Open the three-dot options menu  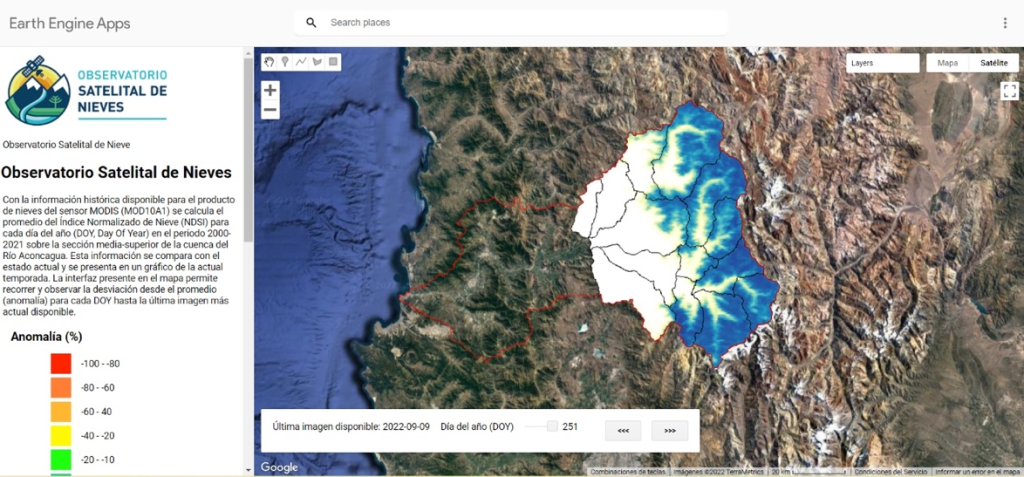tap(1005, 23)
